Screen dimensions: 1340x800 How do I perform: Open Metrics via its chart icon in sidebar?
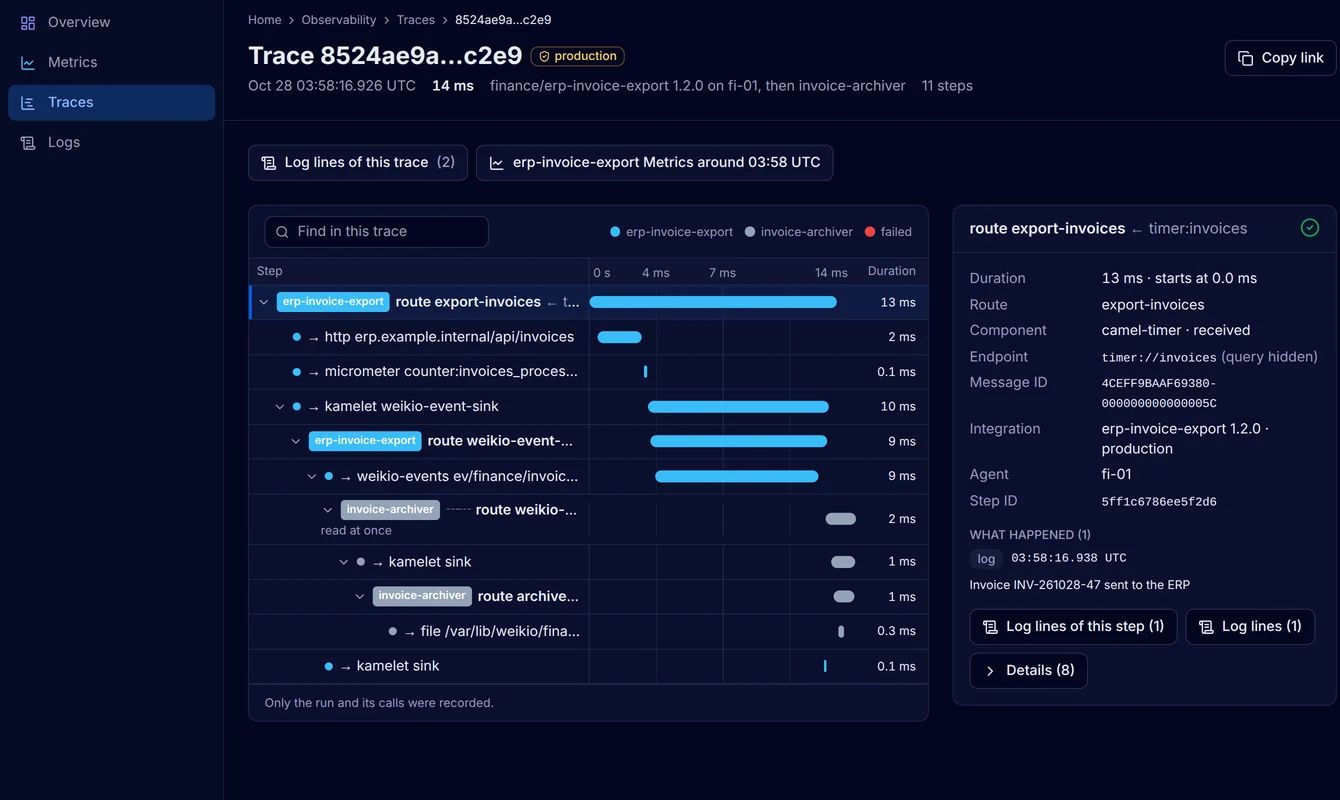click(x=28, y=62)
